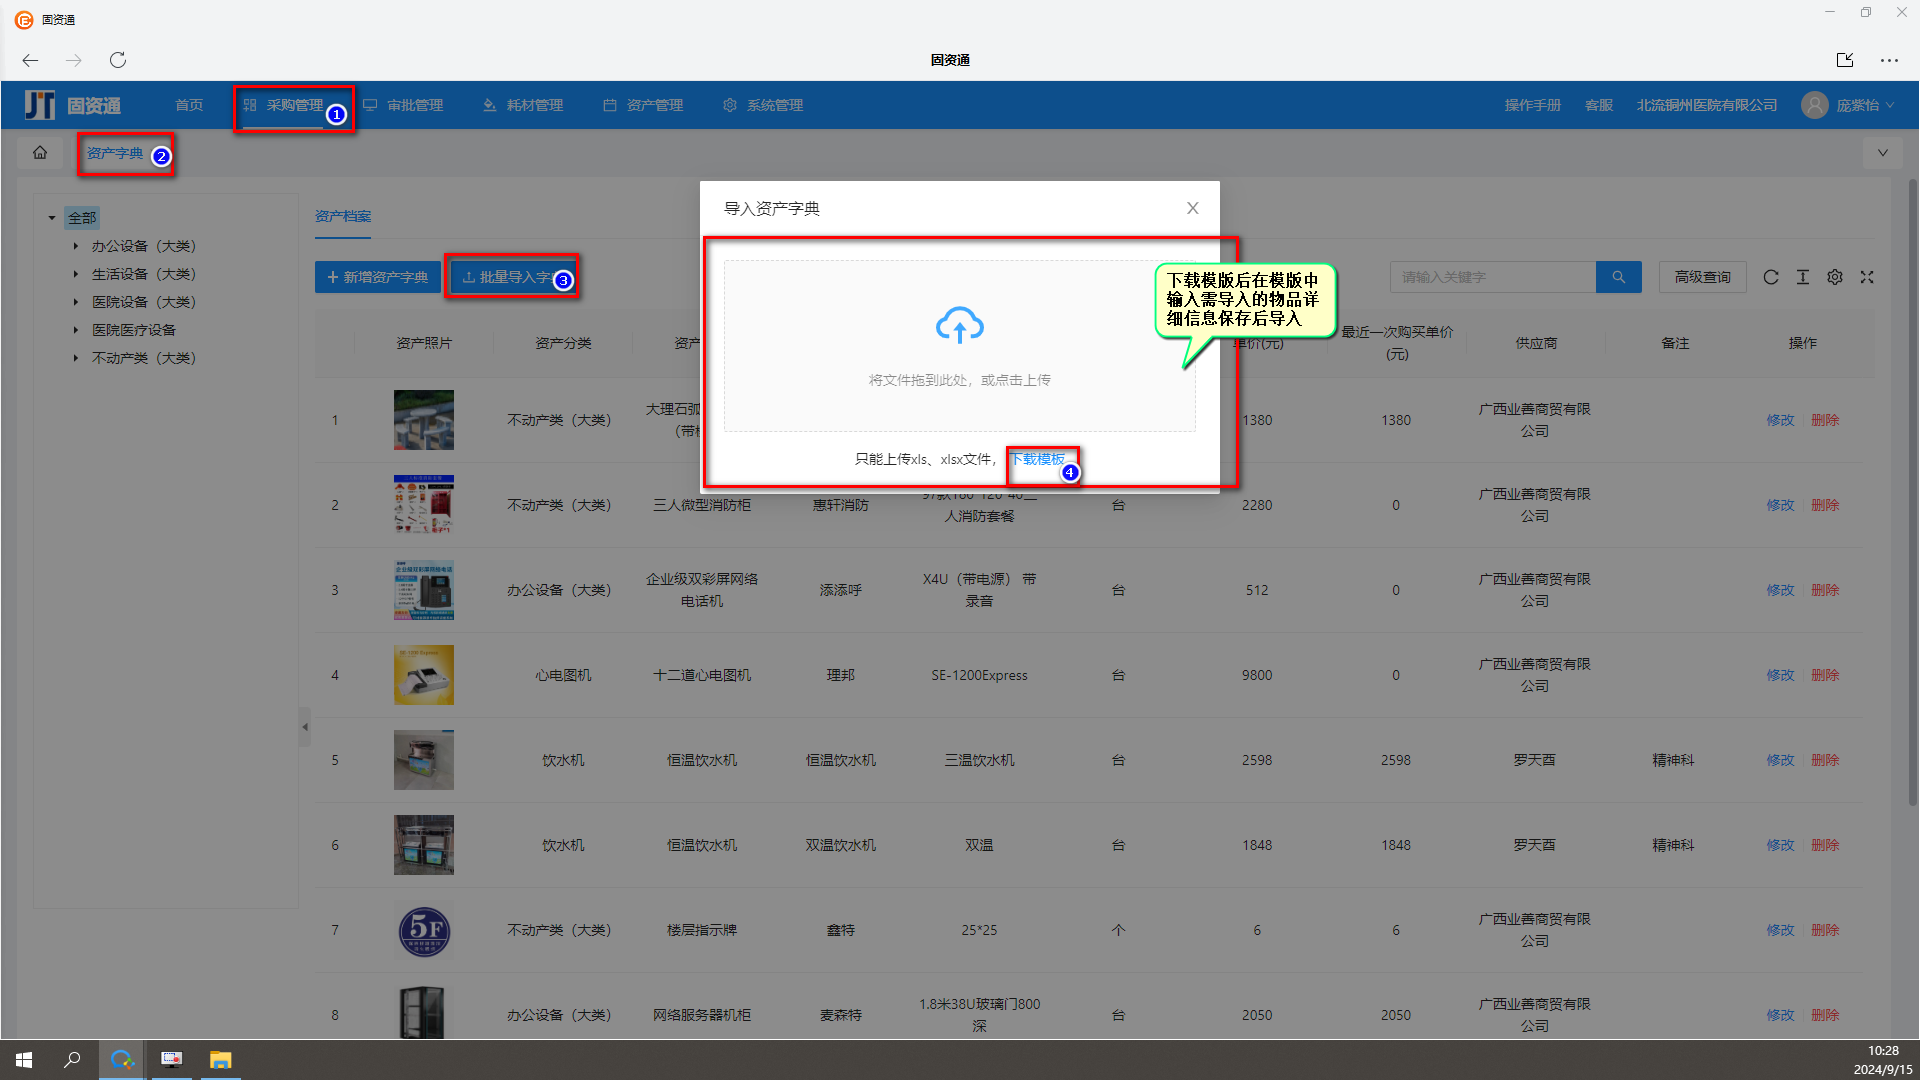
Task: Click 删除 for 楼层指示牌 row
Action: coord(1825,930)
